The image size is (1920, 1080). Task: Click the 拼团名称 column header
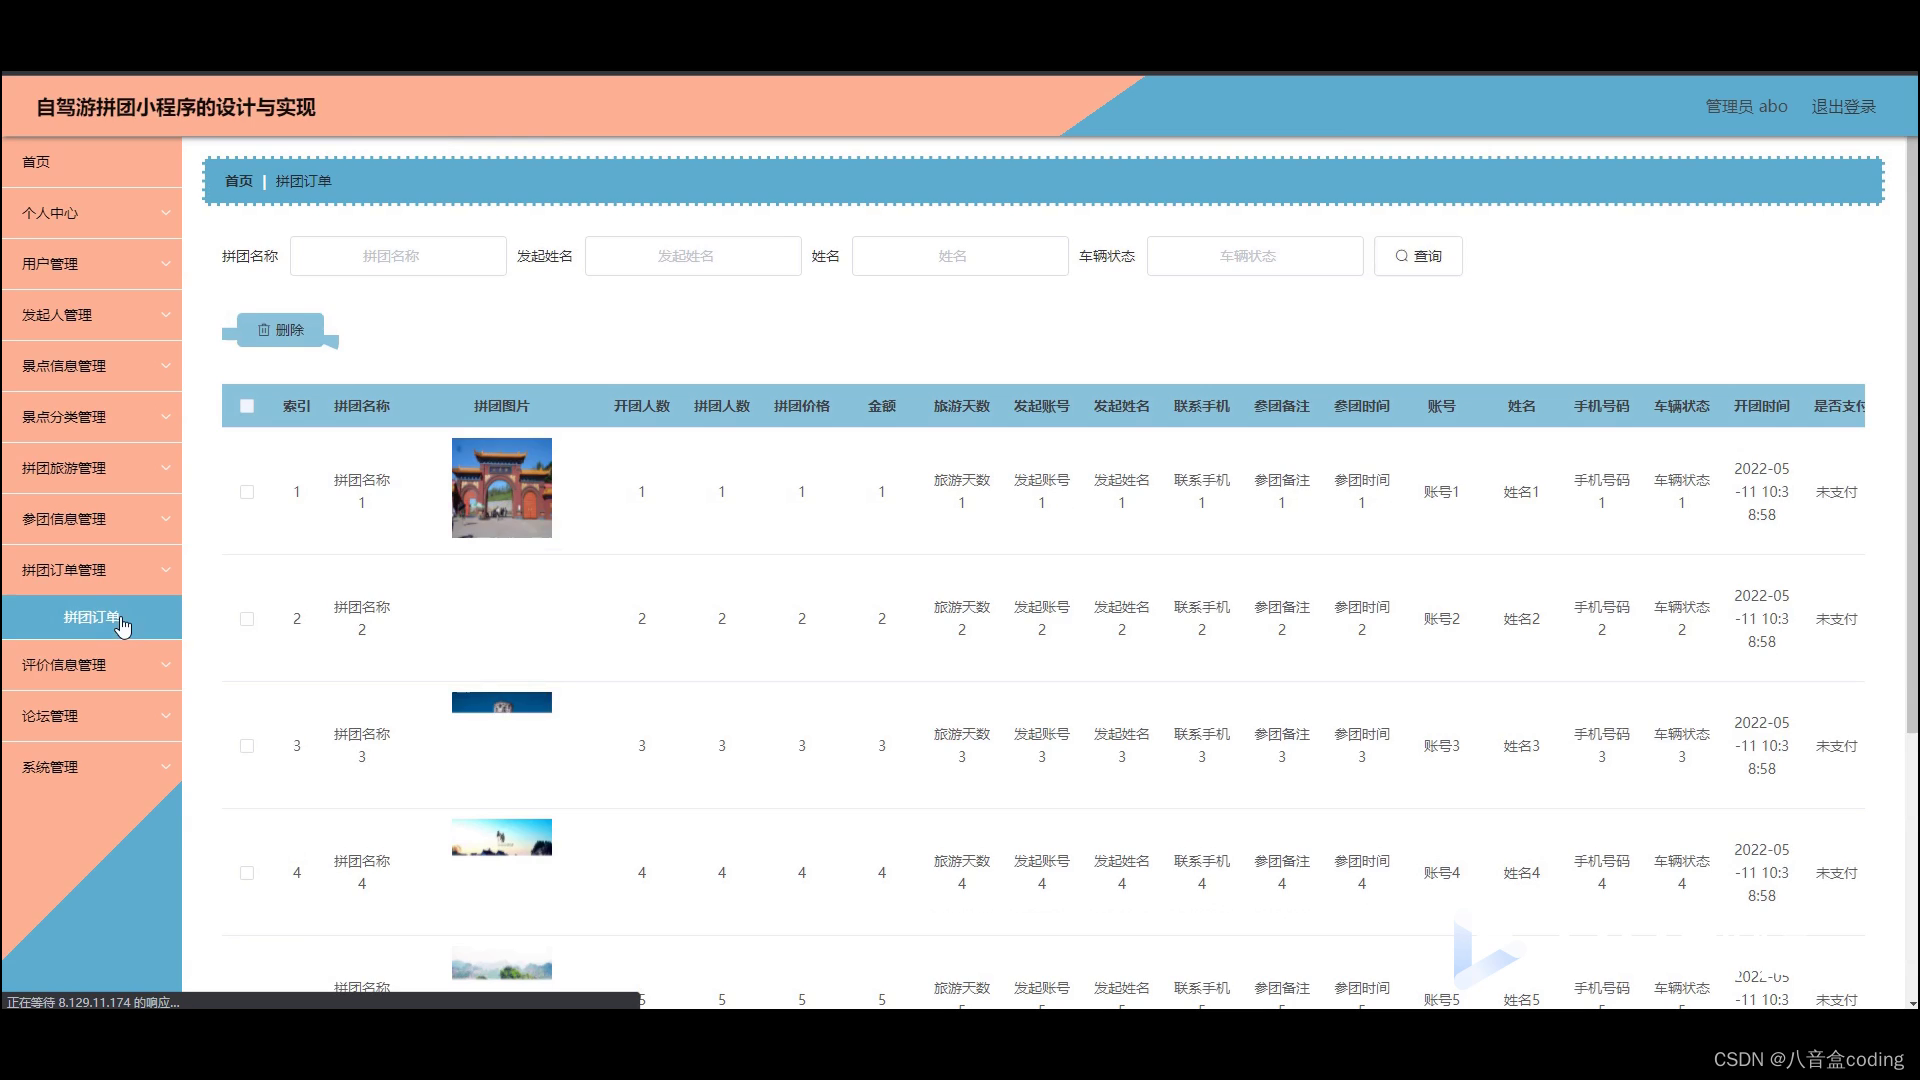point(362,406)
